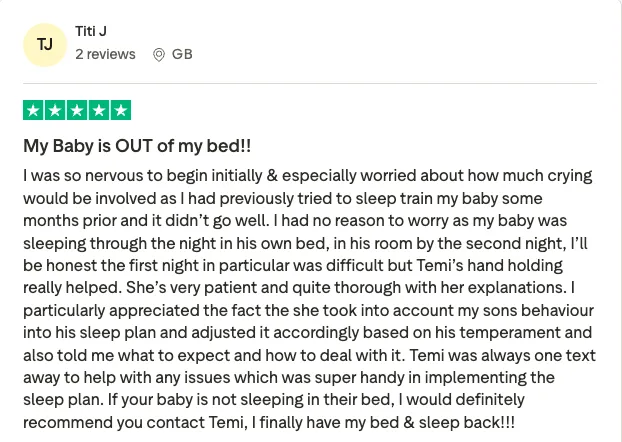This screenshot has height=442, width=622.
Task: Click the location pin icon
Action: [x=159, y=55]
